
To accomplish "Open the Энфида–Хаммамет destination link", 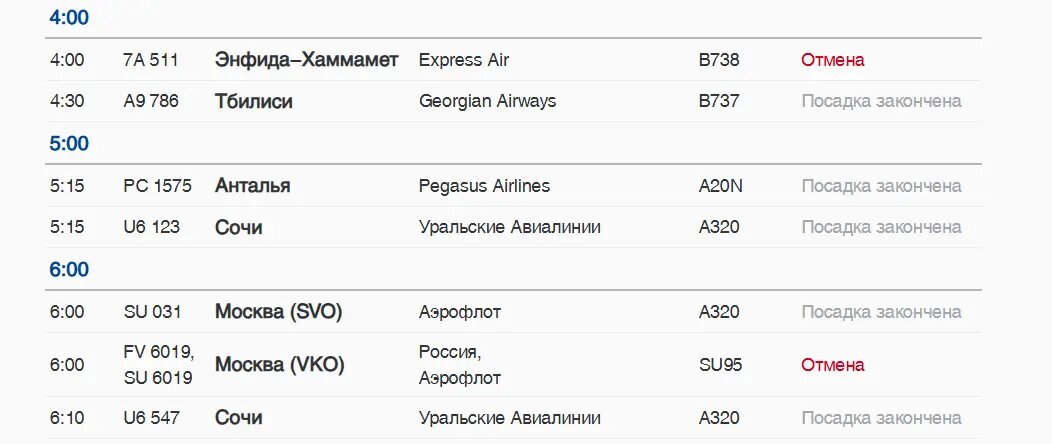I will pyautogui.click(x=307, y=60).
